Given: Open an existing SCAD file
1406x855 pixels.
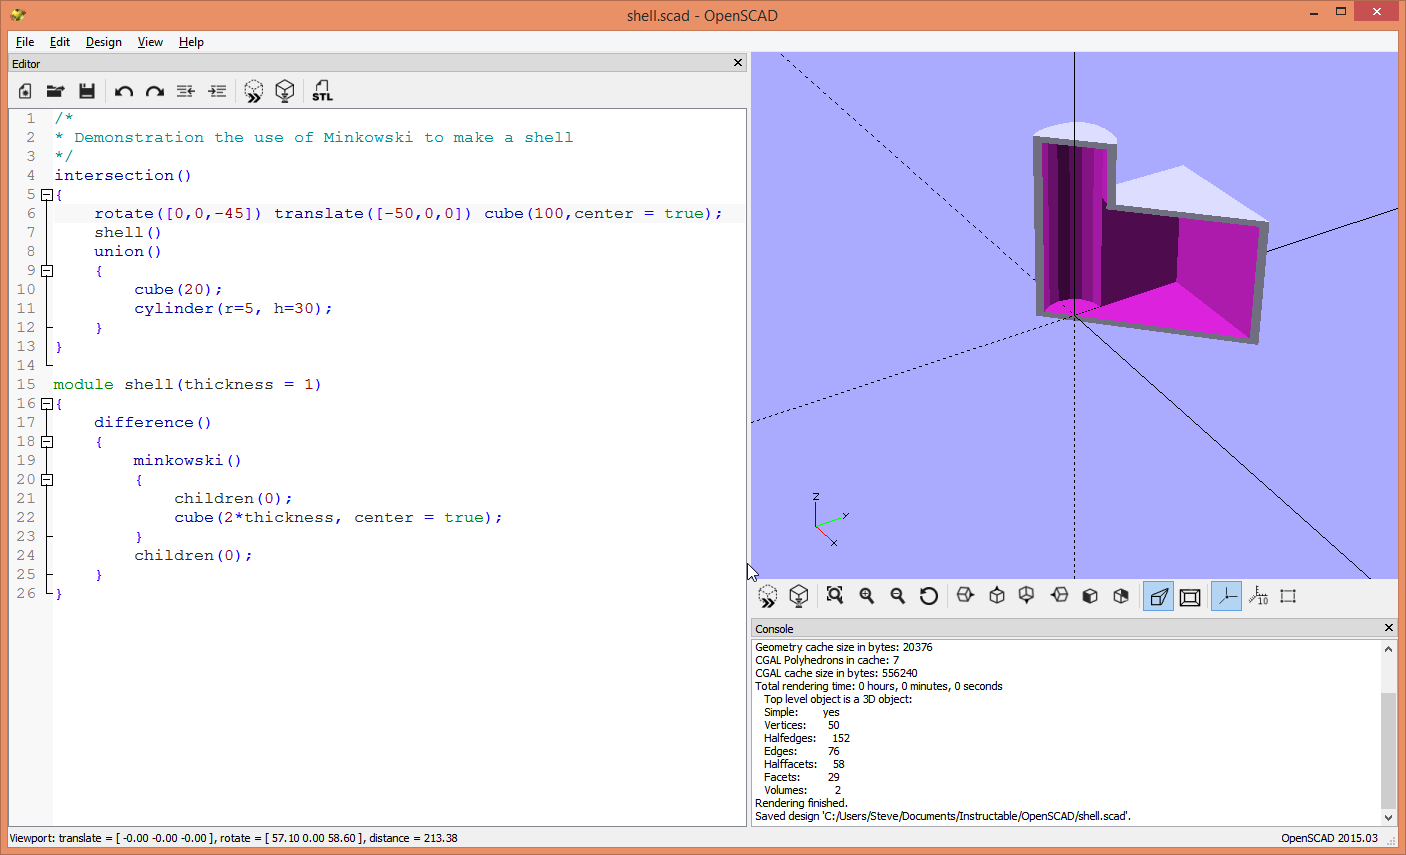Looking at the screenshot, I should (55, 91).
